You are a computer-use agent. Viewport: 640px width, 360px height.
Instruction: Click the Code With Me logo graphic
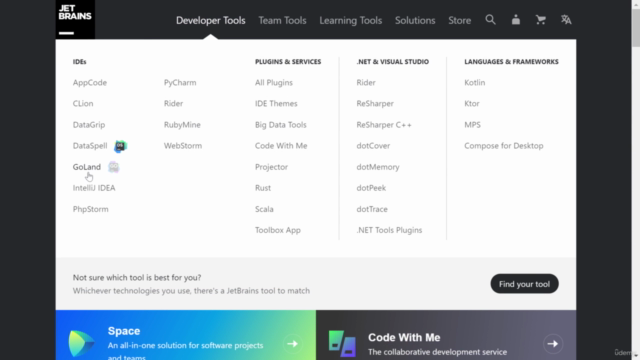(342, 344)
